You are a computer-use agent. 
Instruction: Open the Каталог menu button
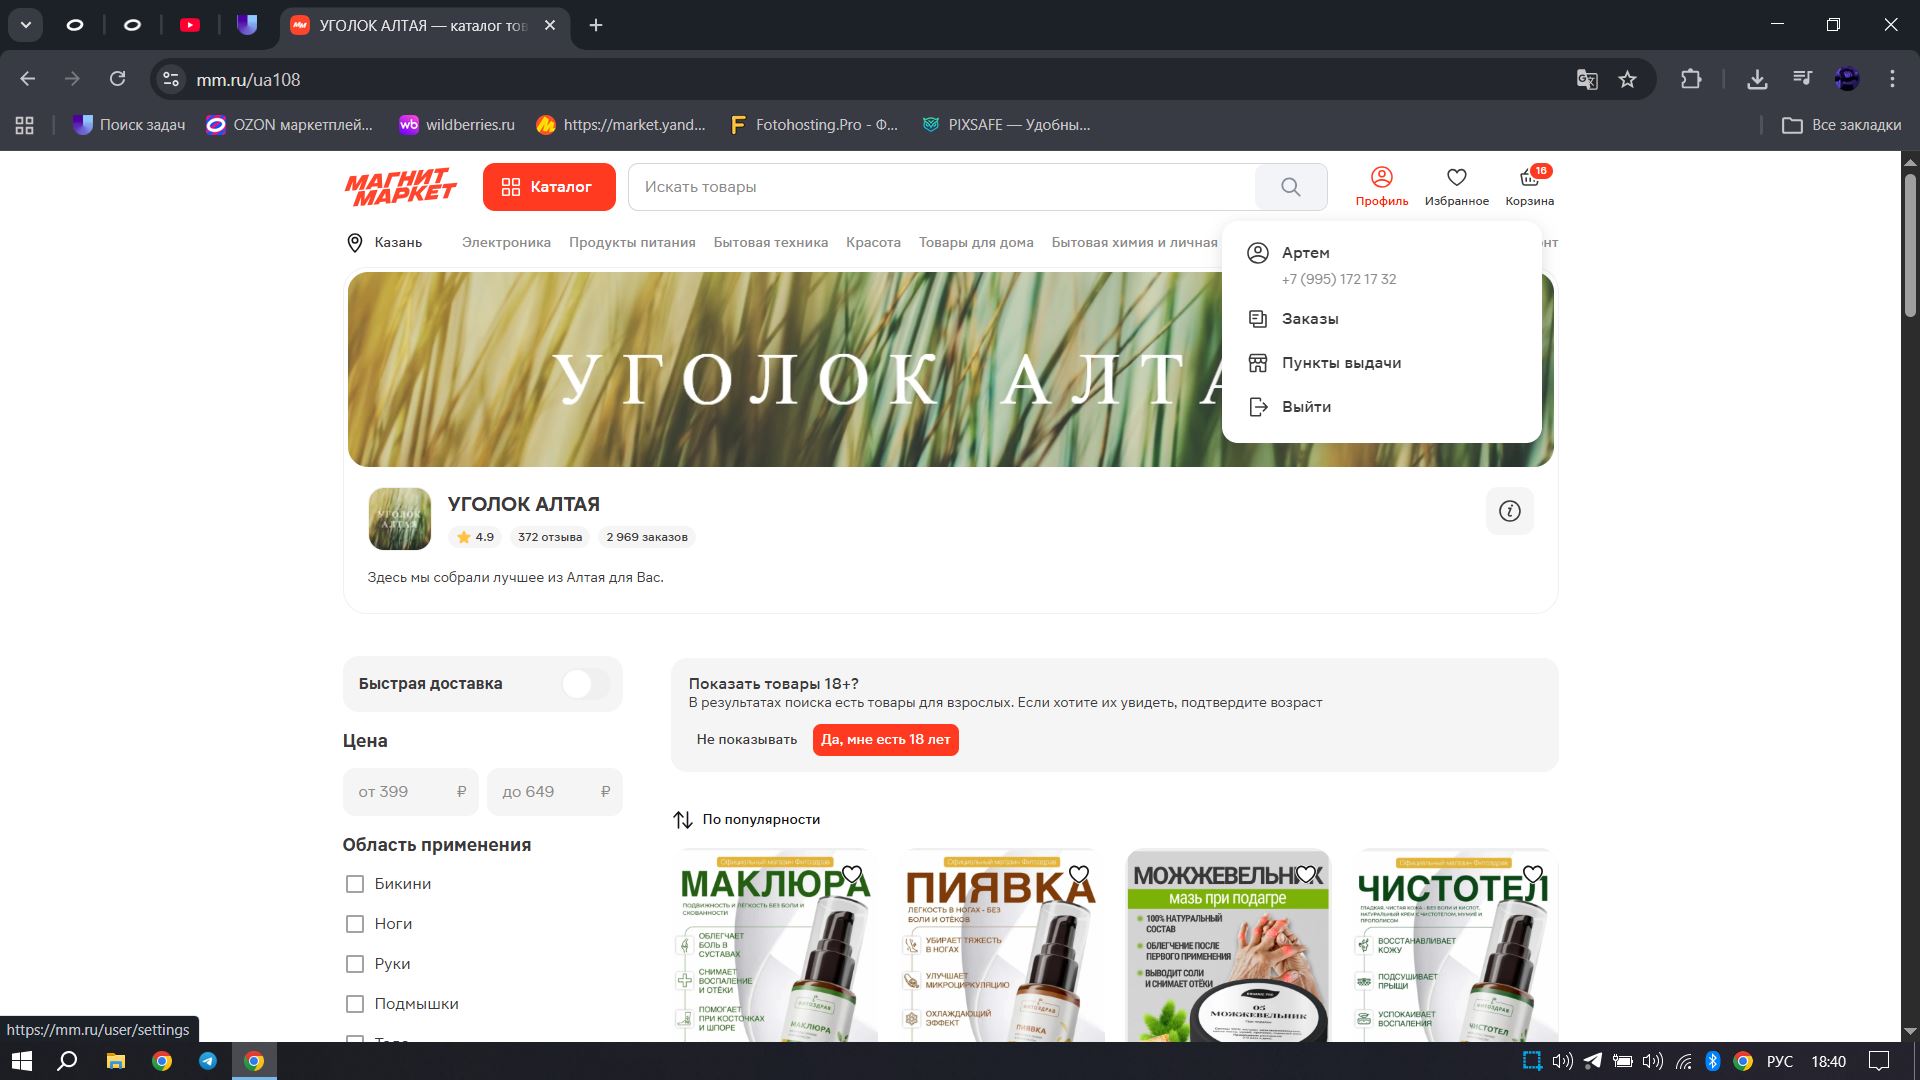click(x=548, y=187)
